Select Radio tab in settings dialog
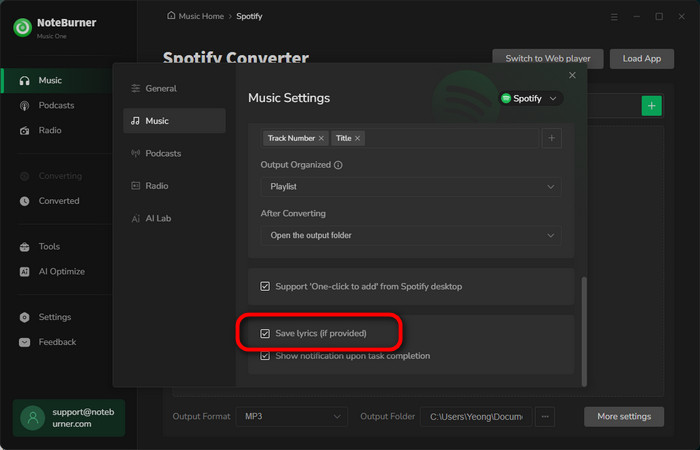This screenshot has width=700, height=450. click(174, 186)
